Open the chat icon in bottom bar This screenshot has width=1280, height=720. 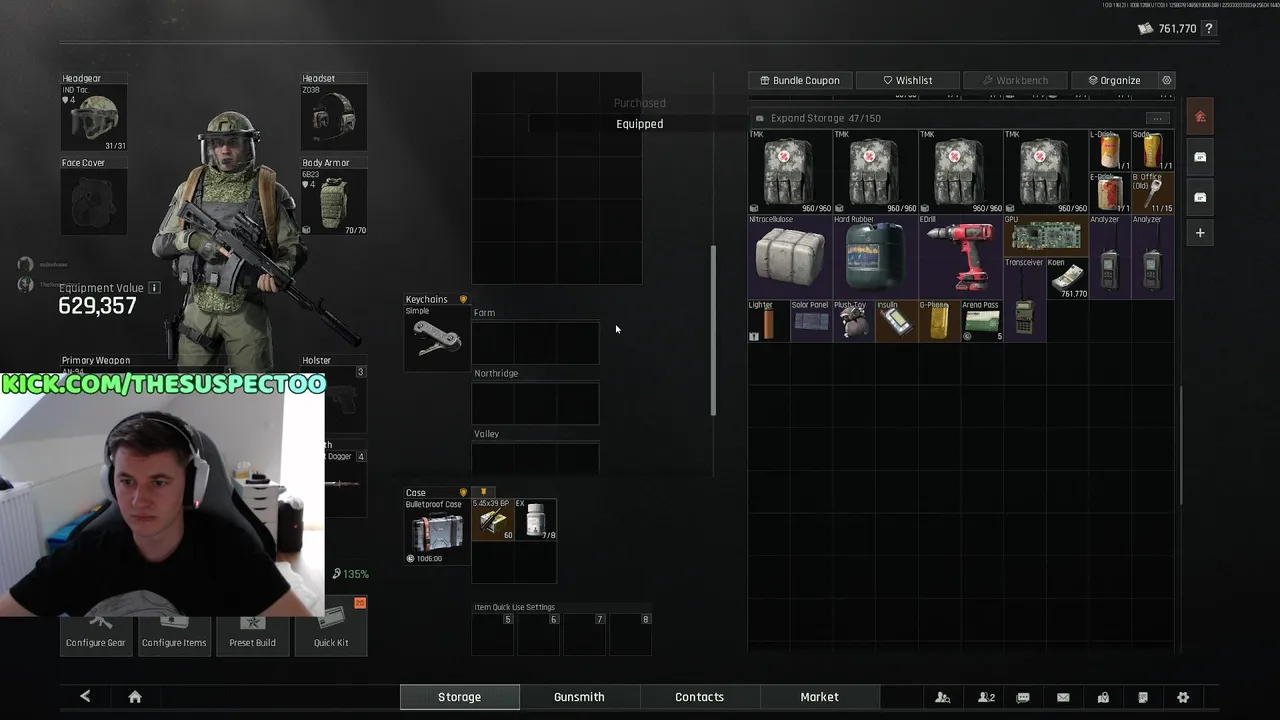[1023, 697]
